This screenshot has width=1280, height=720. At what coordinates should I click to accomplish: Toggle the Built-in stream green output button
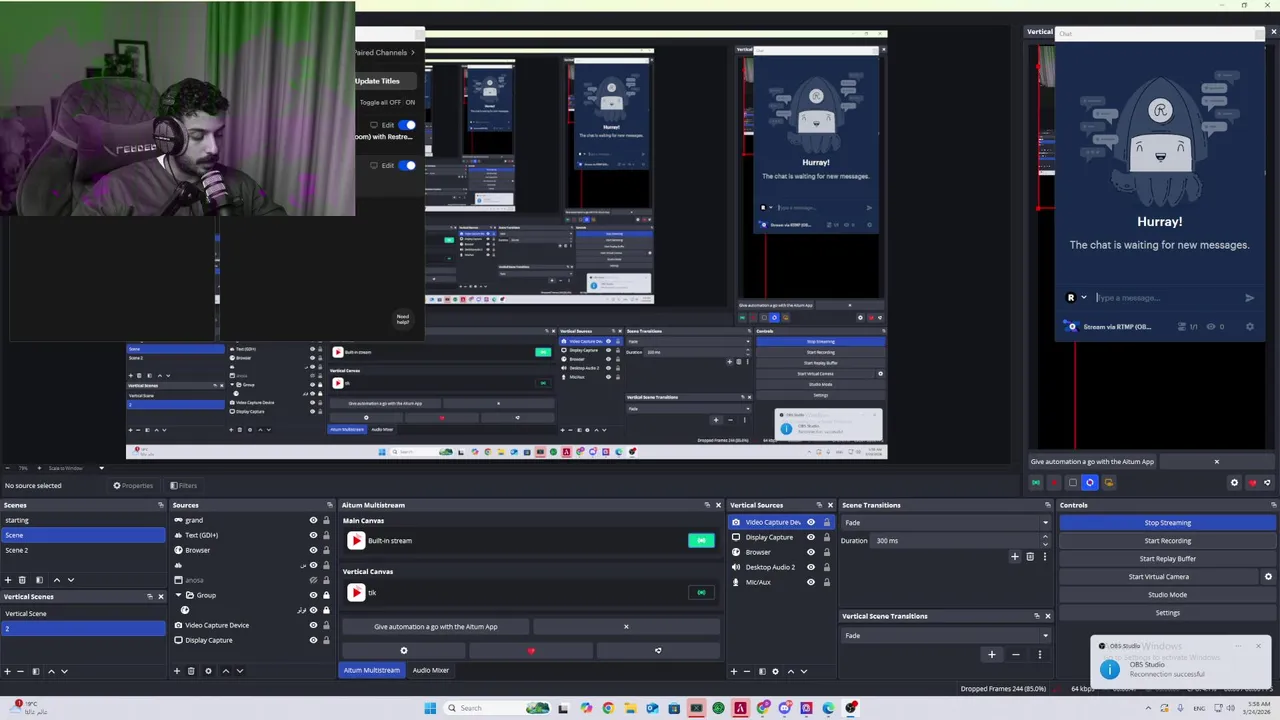pos(701,541)
